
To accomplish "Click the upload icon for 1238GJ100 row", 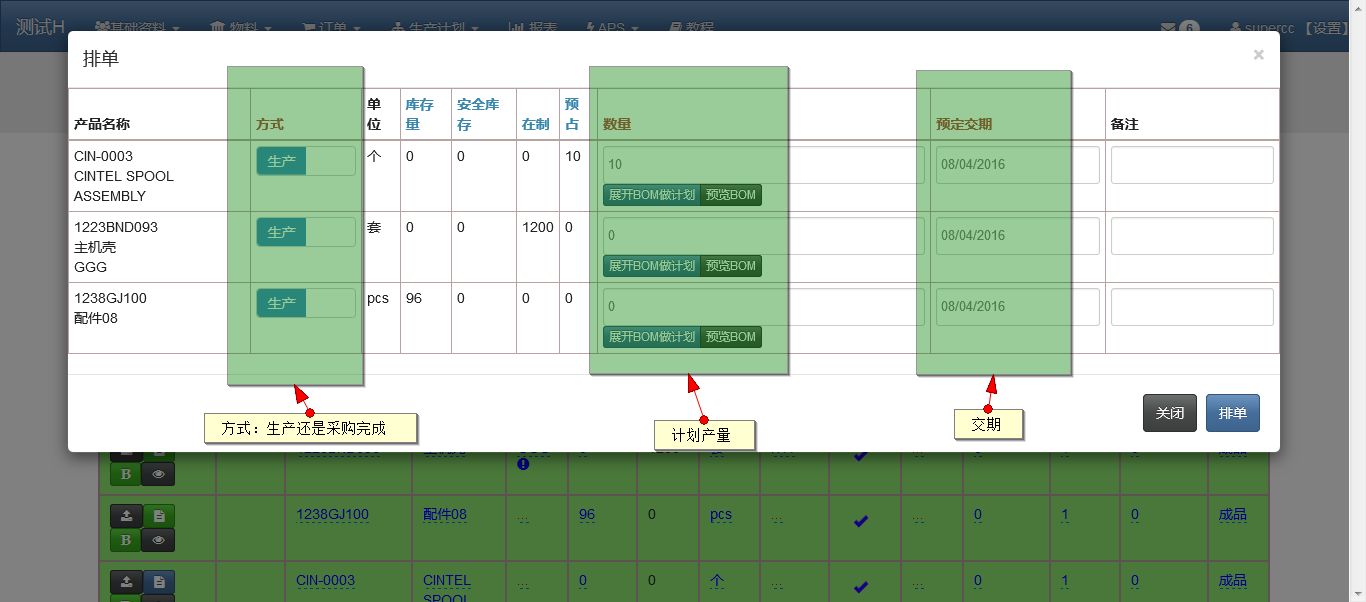I will tap(126, 514).
